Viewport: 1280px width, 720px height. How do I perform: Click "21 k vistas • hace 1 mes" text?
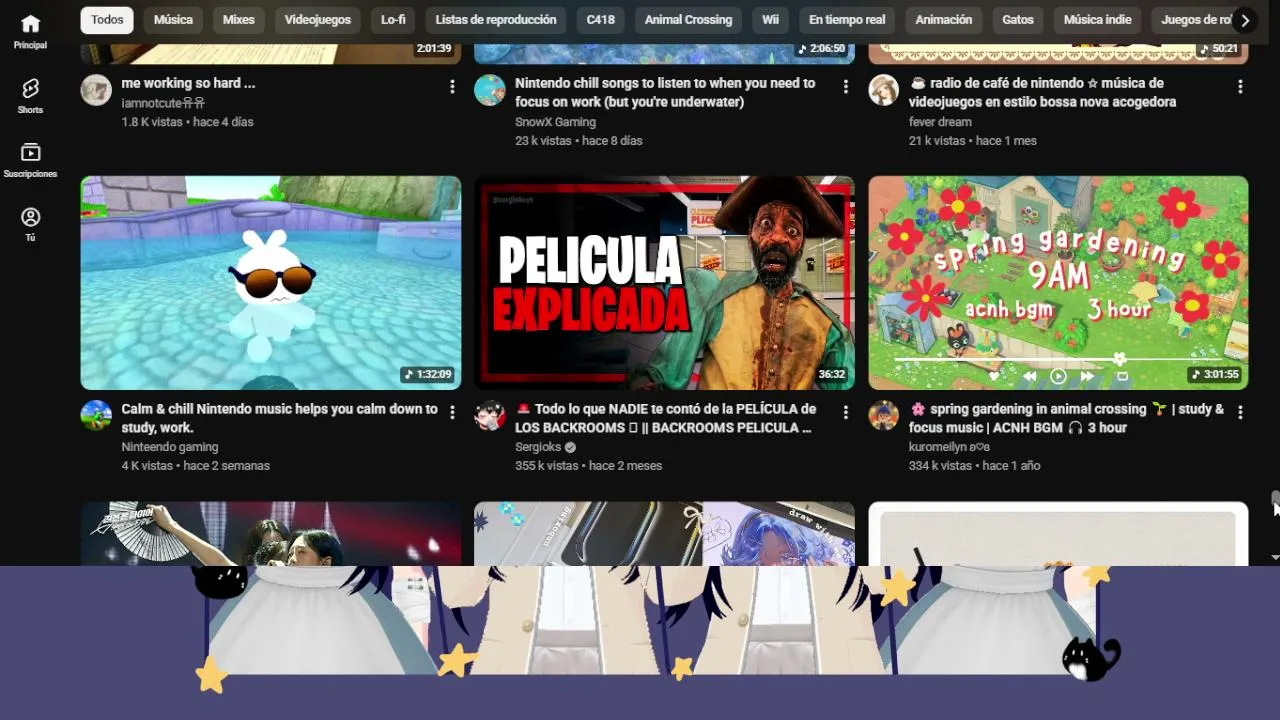973,141
